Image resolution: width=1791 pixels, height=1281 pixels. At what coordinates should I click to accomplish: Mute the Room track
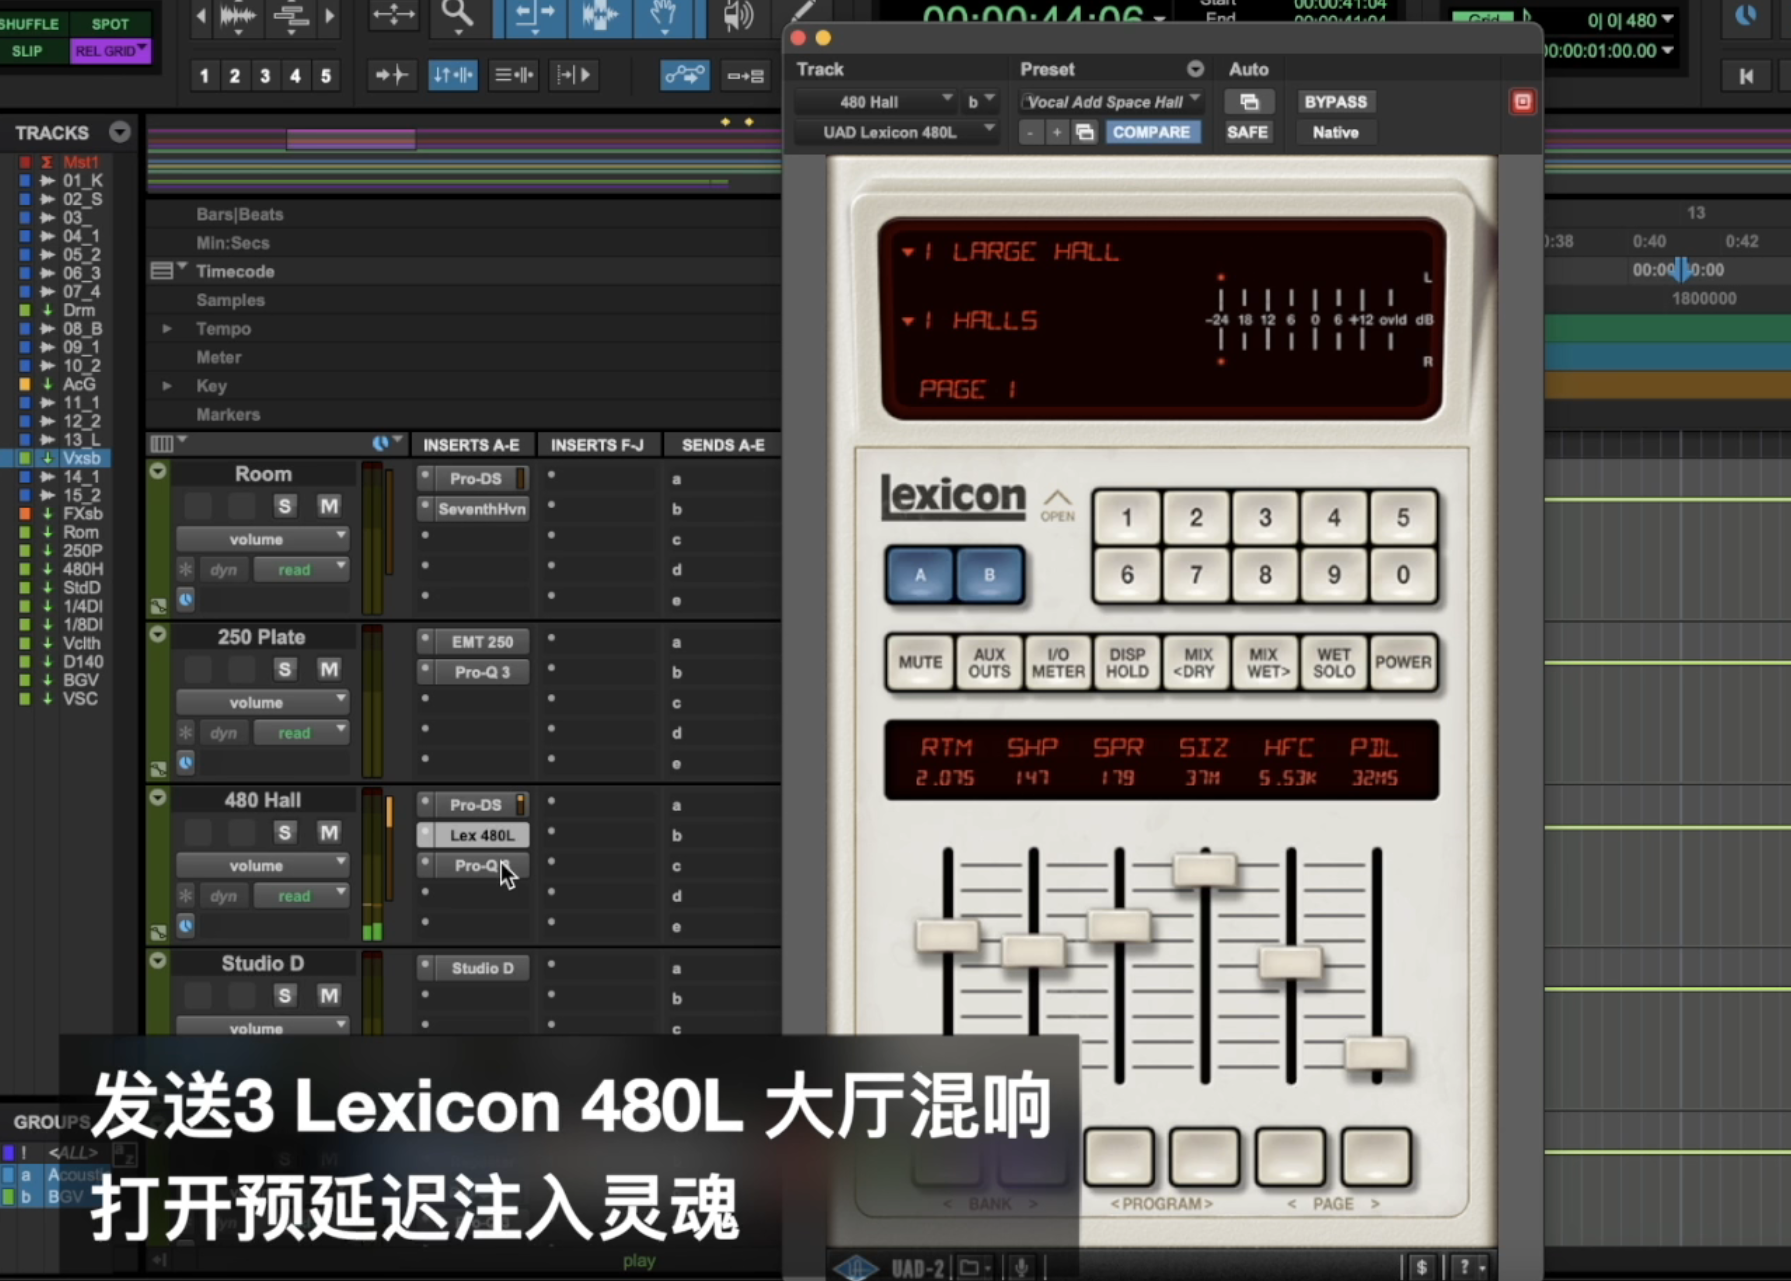pyautogui.click(x=328, y=506)
